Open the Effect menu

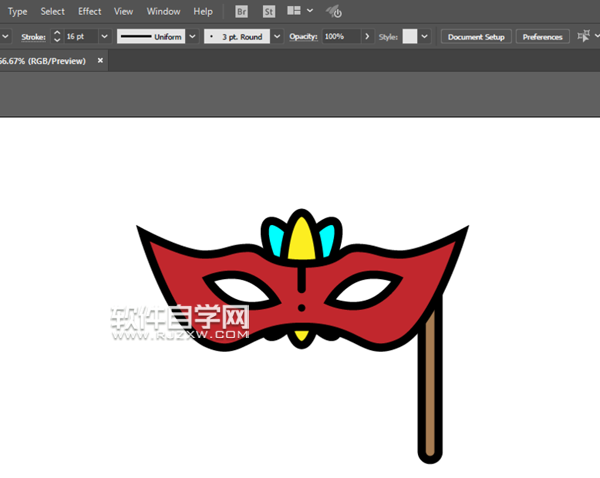point(90,11)
